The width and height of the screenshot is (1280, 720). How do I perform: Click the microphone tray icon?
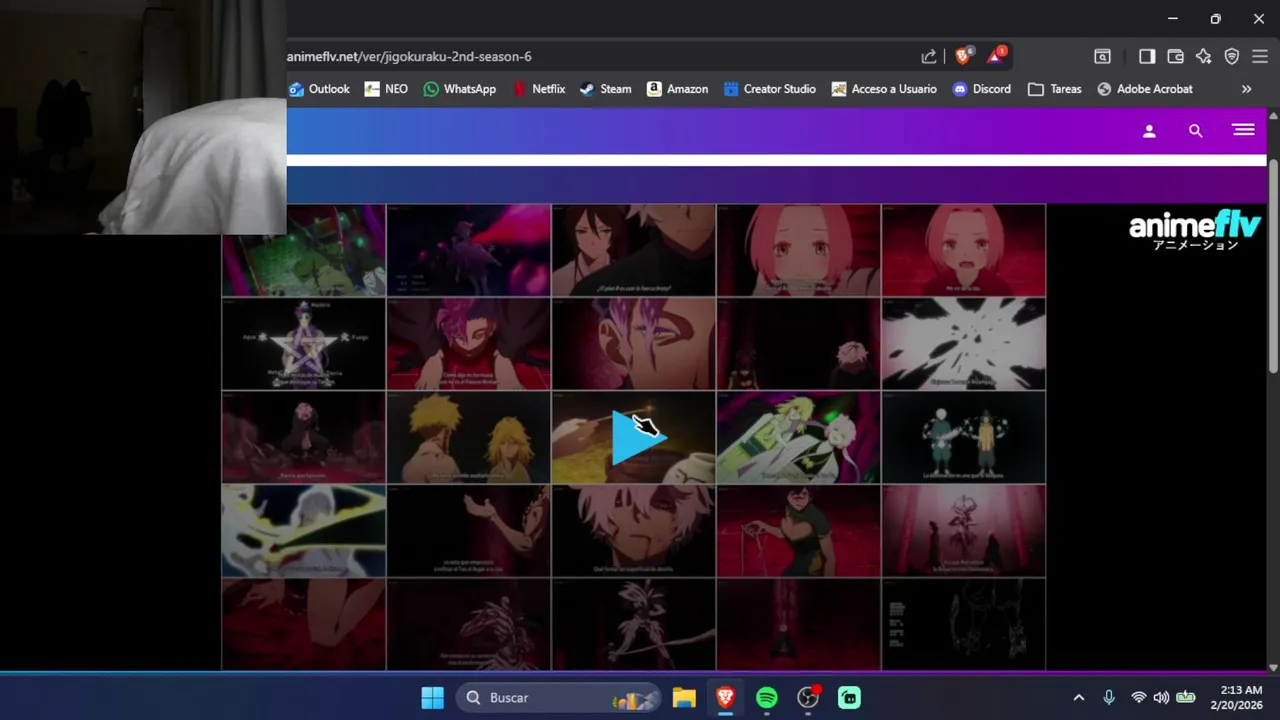[x=1108, y=698]
